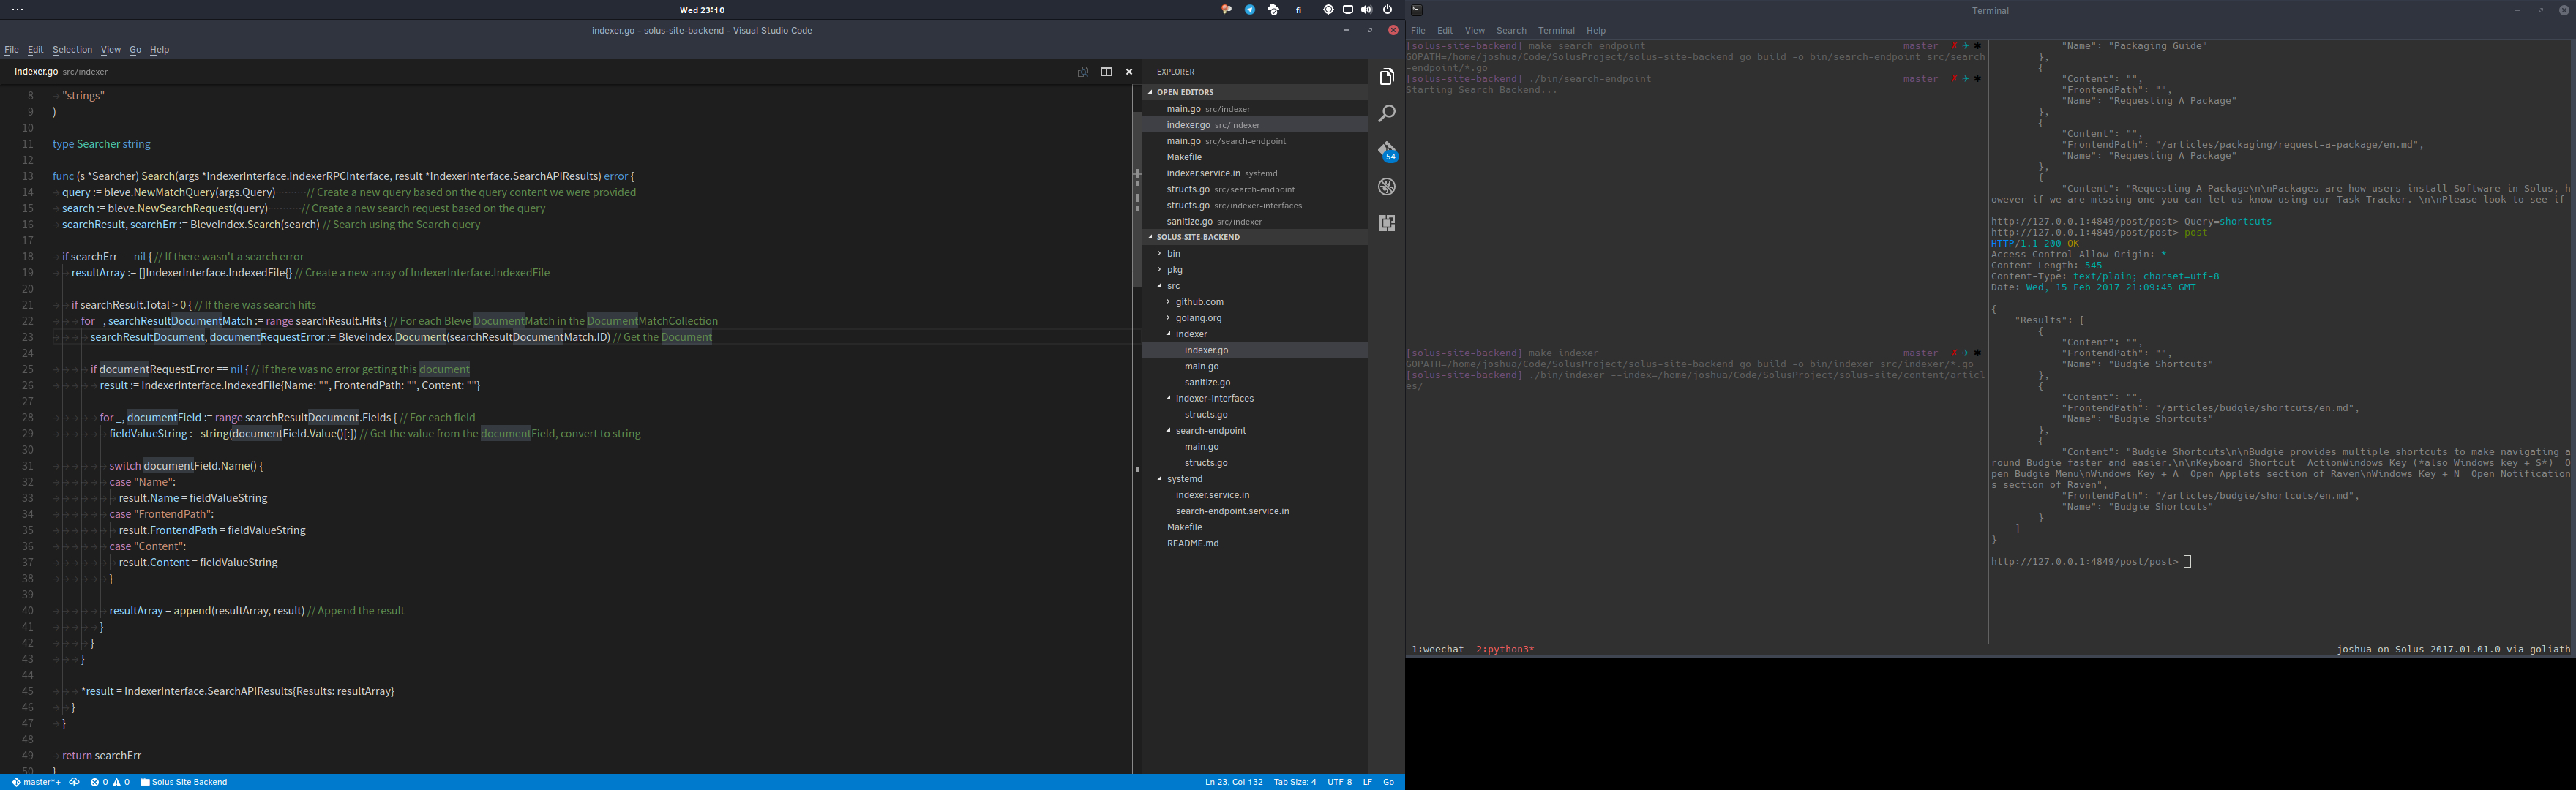The height and width of the screenshot is (790, 2576).
Task: Click the display icon in top panel
Action: 1347,10
